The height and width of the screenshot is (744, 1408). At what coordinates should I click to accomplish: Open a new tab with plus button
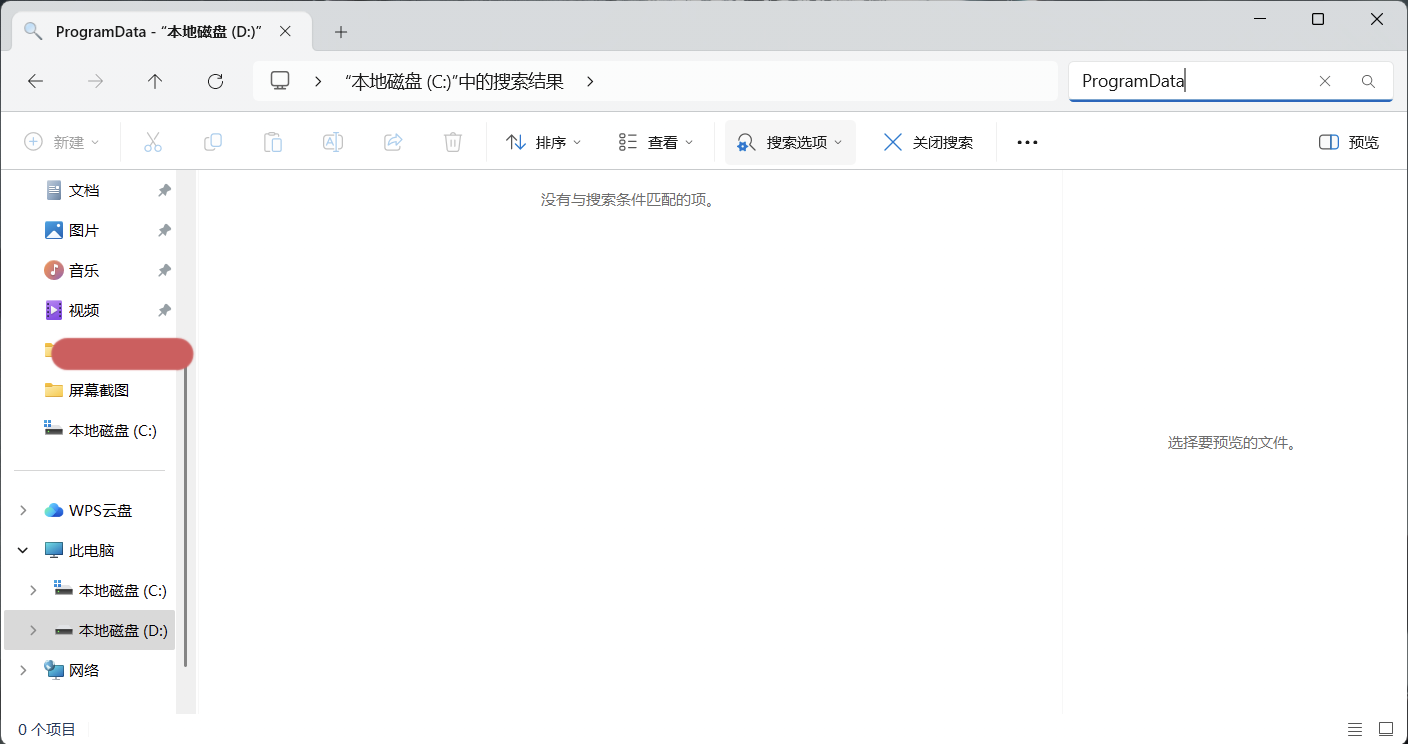[x=341, y=32]
